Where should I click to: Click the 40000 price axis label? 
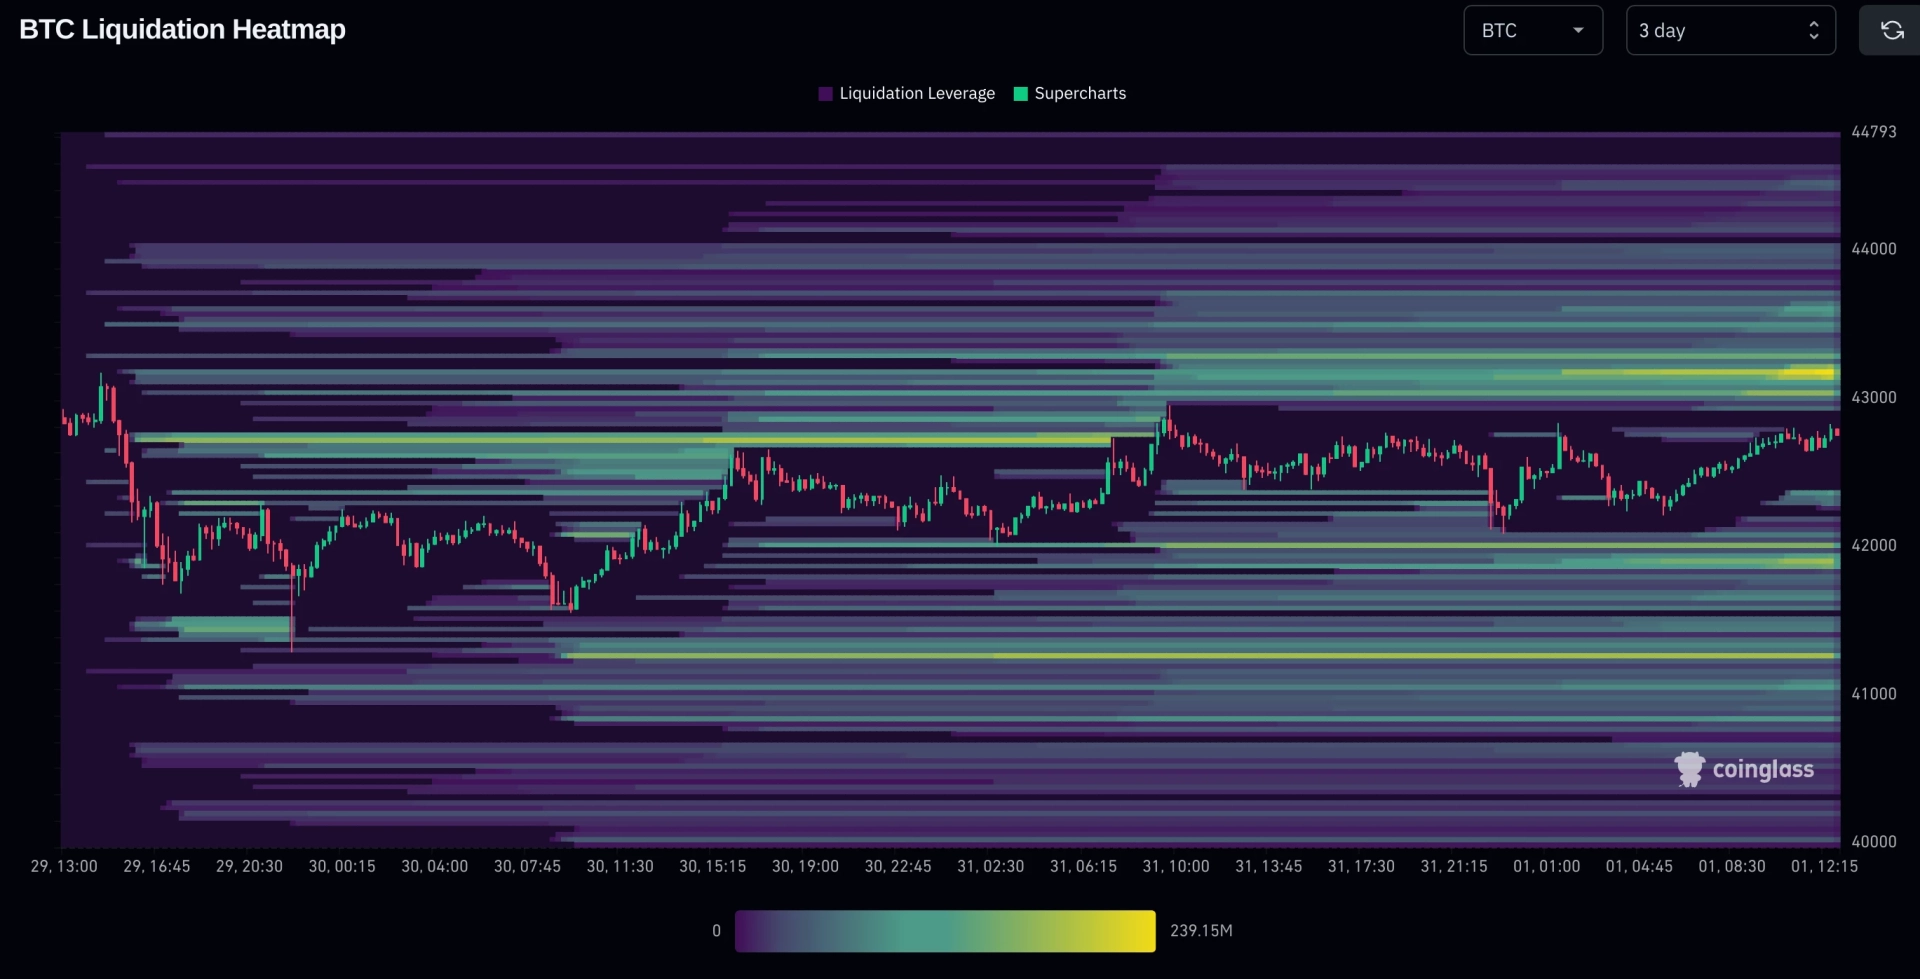click(1873, 842)
